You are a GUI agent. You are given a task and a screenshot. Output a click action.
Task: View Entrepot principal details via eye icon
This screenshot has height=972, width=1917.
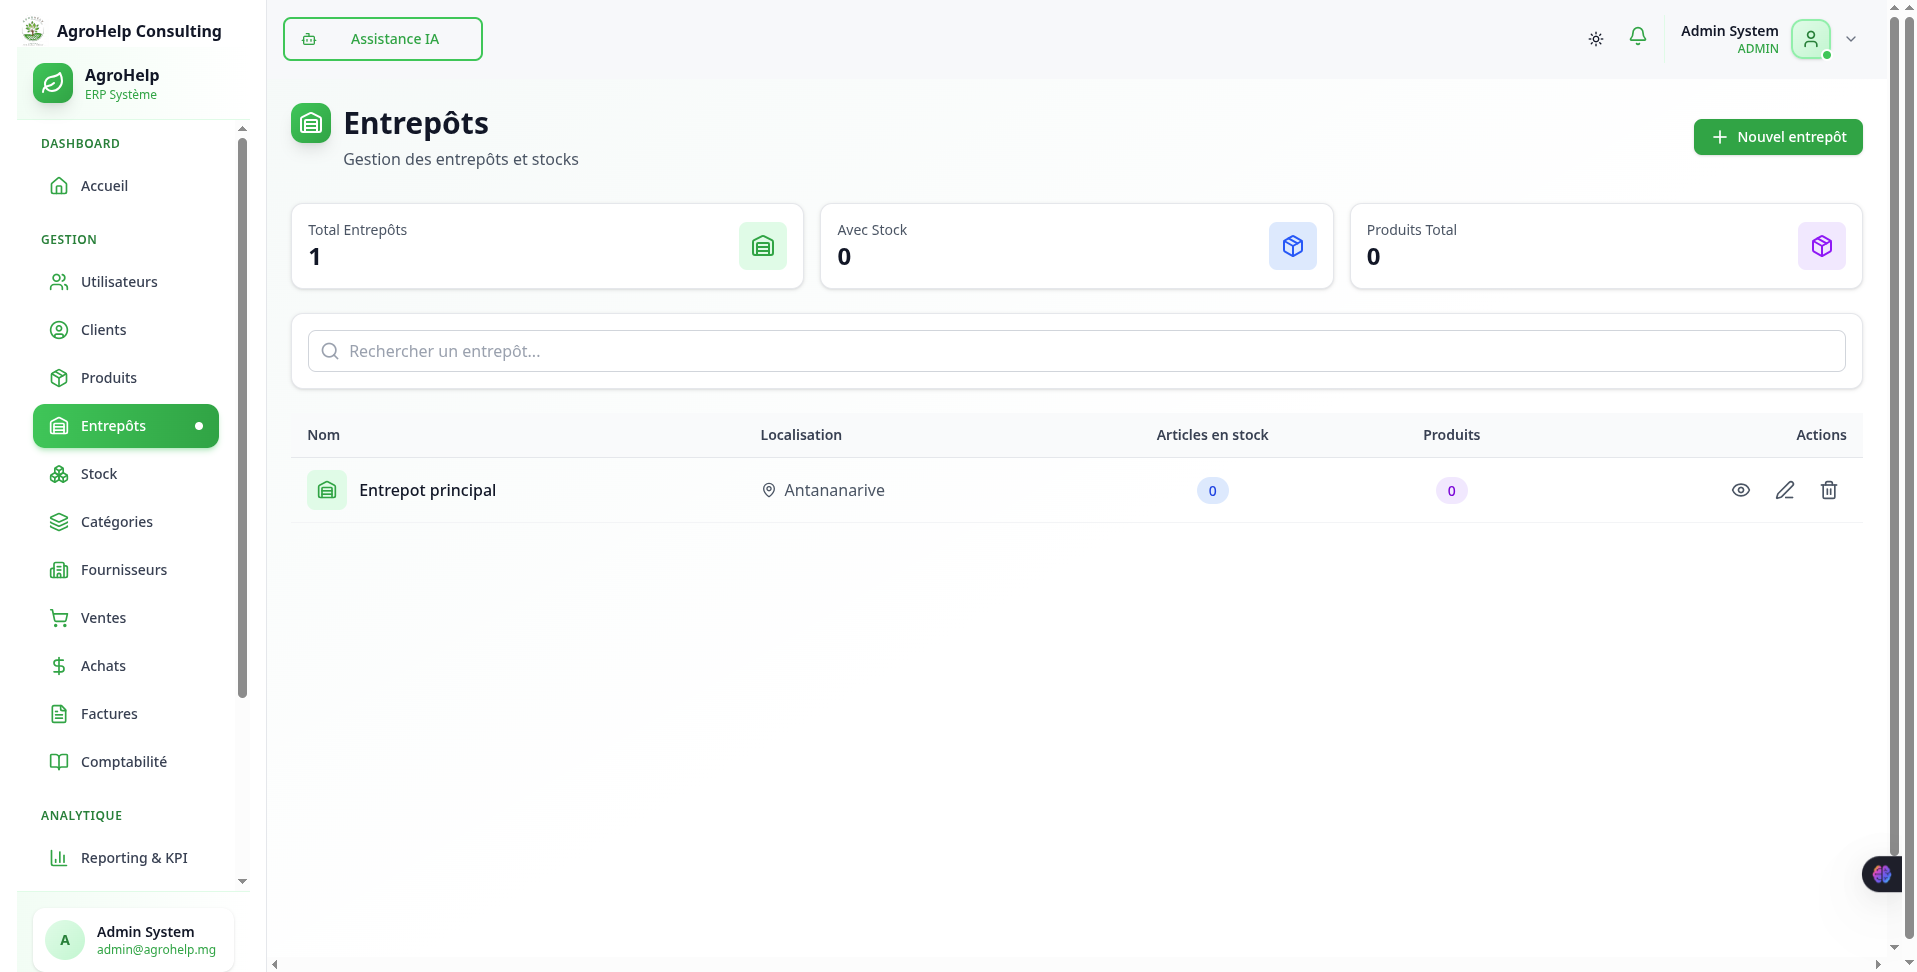coord(1740,490)
